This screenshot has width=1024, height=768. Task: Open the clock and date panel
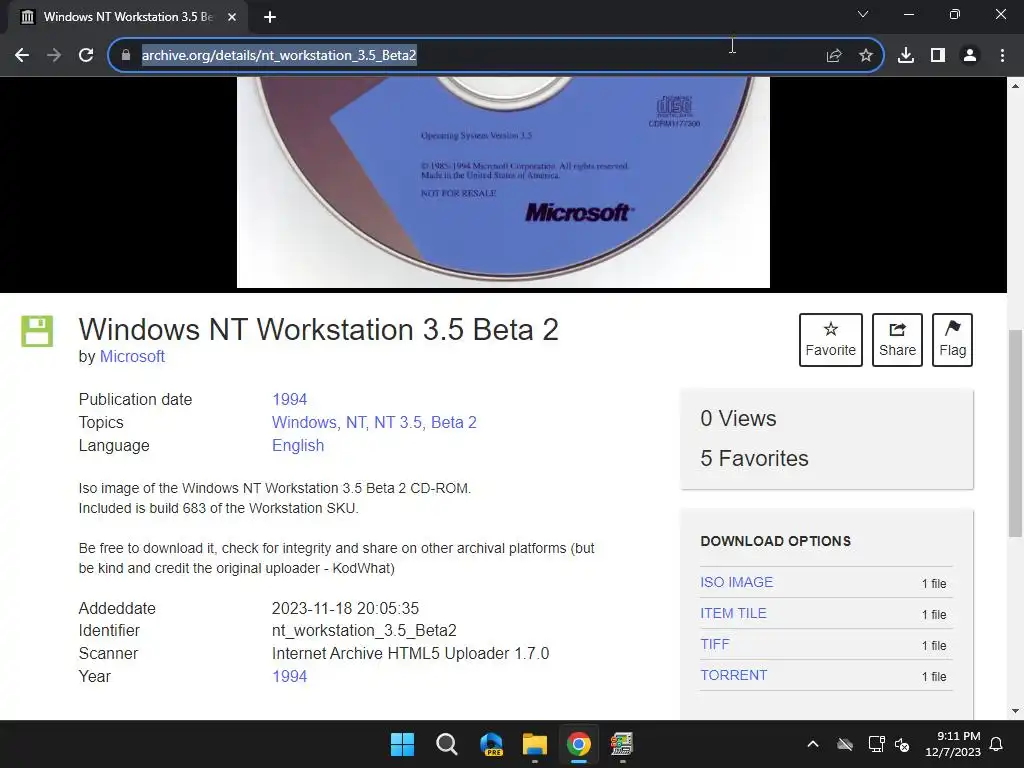[x=953, y=744]
